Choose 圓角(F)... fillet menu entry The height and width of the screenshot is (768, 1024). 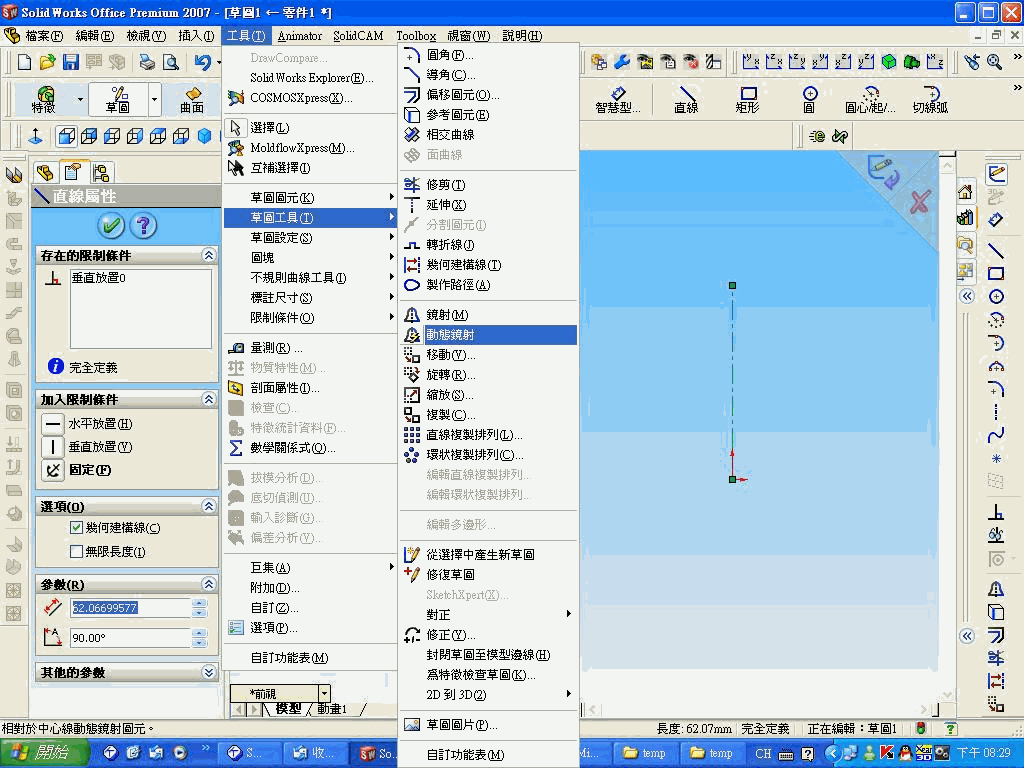(x=488, y=55)
